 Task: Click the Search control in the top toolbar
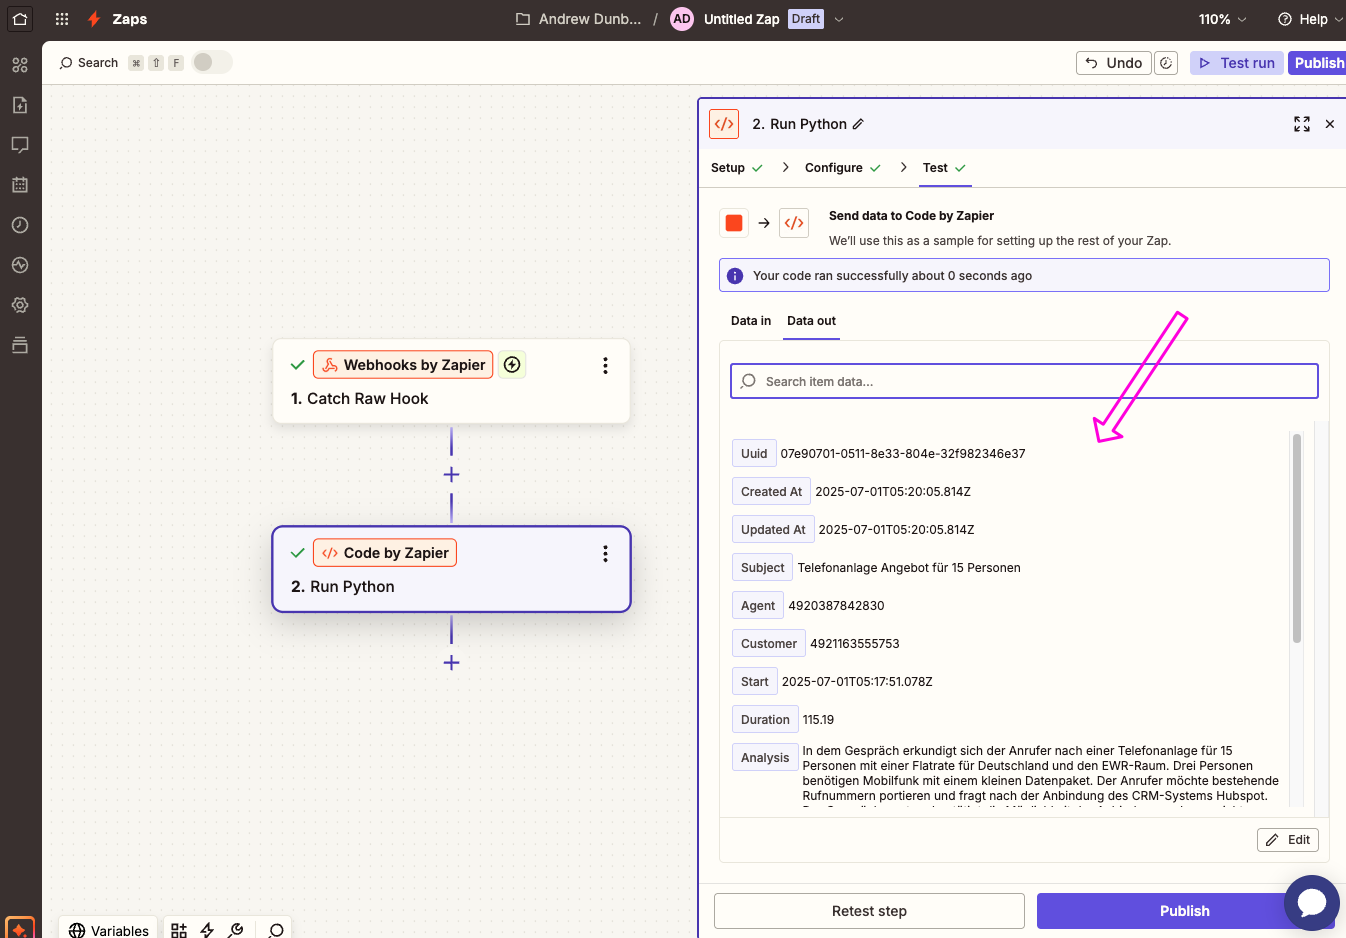click(89, 63)
